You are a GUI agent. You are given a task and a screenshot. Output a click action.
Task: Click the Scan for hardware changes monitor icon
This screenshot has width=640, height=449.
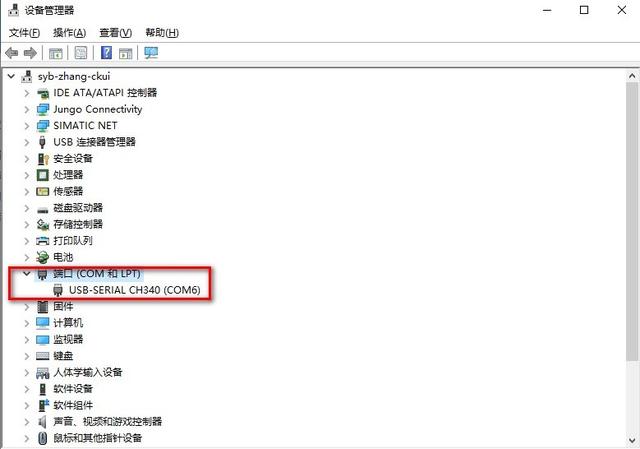pyautogui.click(x=151, y=53)
